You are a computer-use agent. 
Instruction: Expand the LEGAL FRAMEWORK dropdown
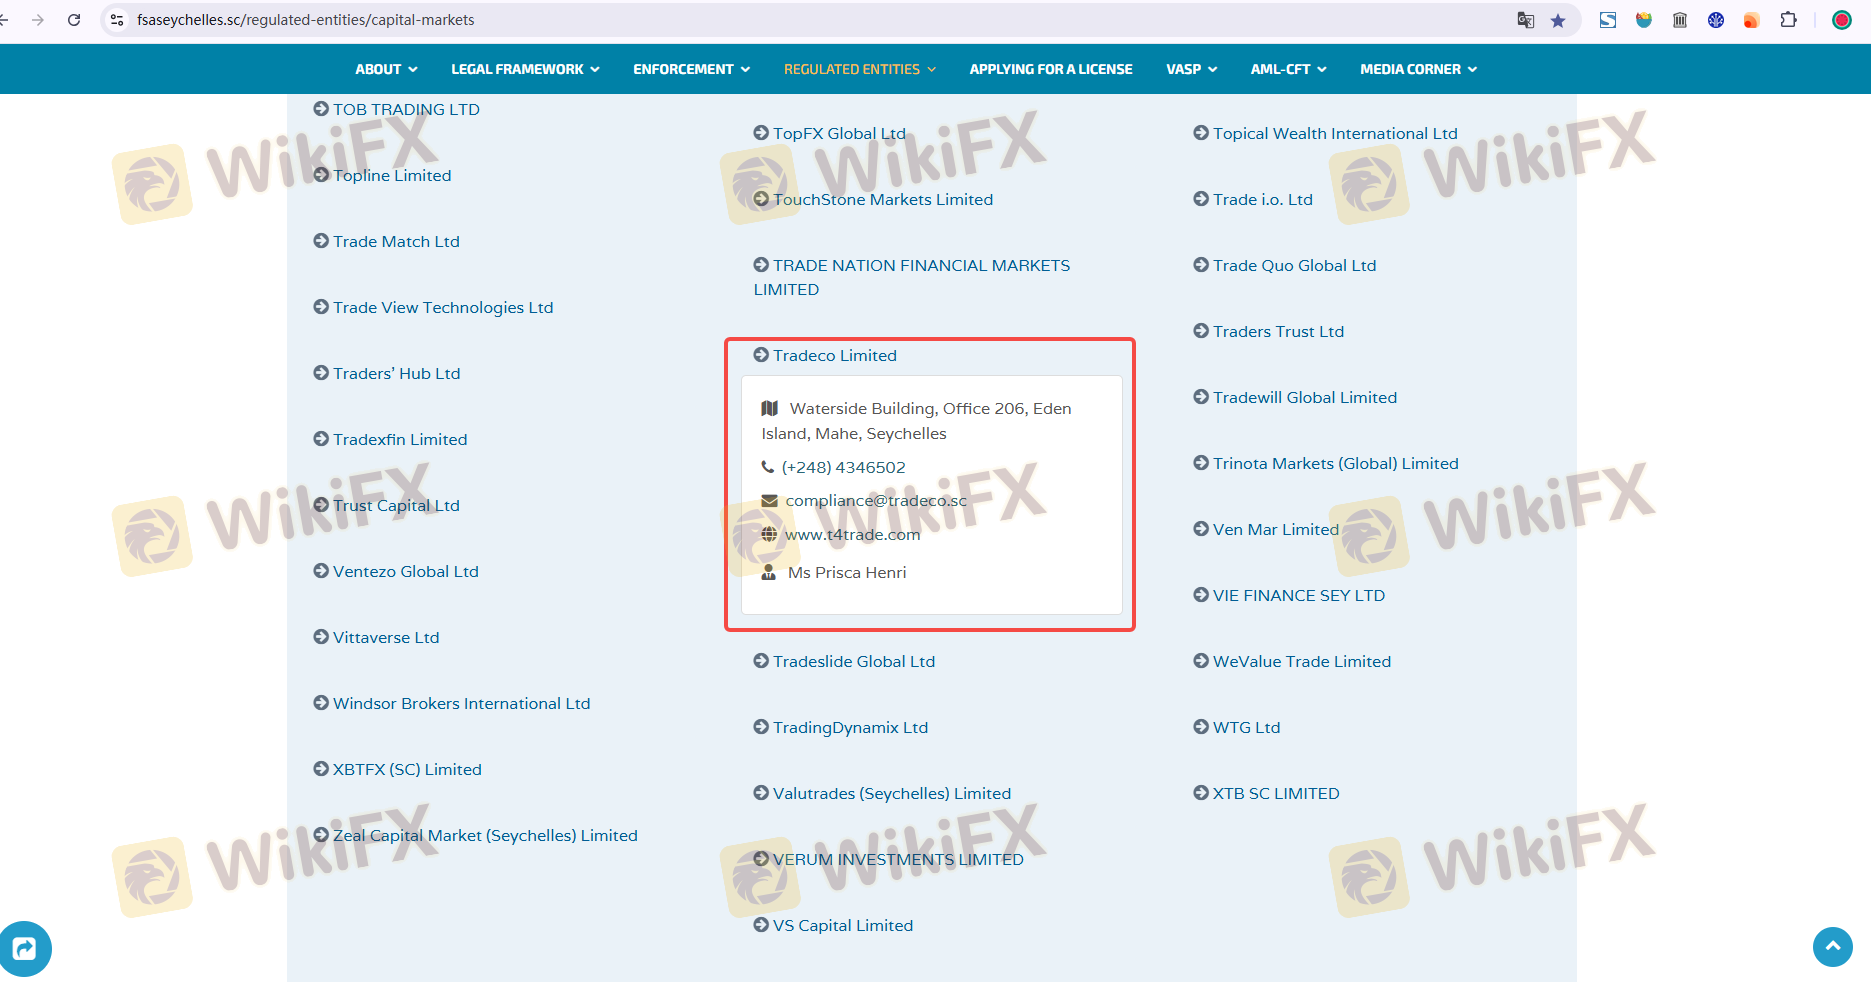525,69
